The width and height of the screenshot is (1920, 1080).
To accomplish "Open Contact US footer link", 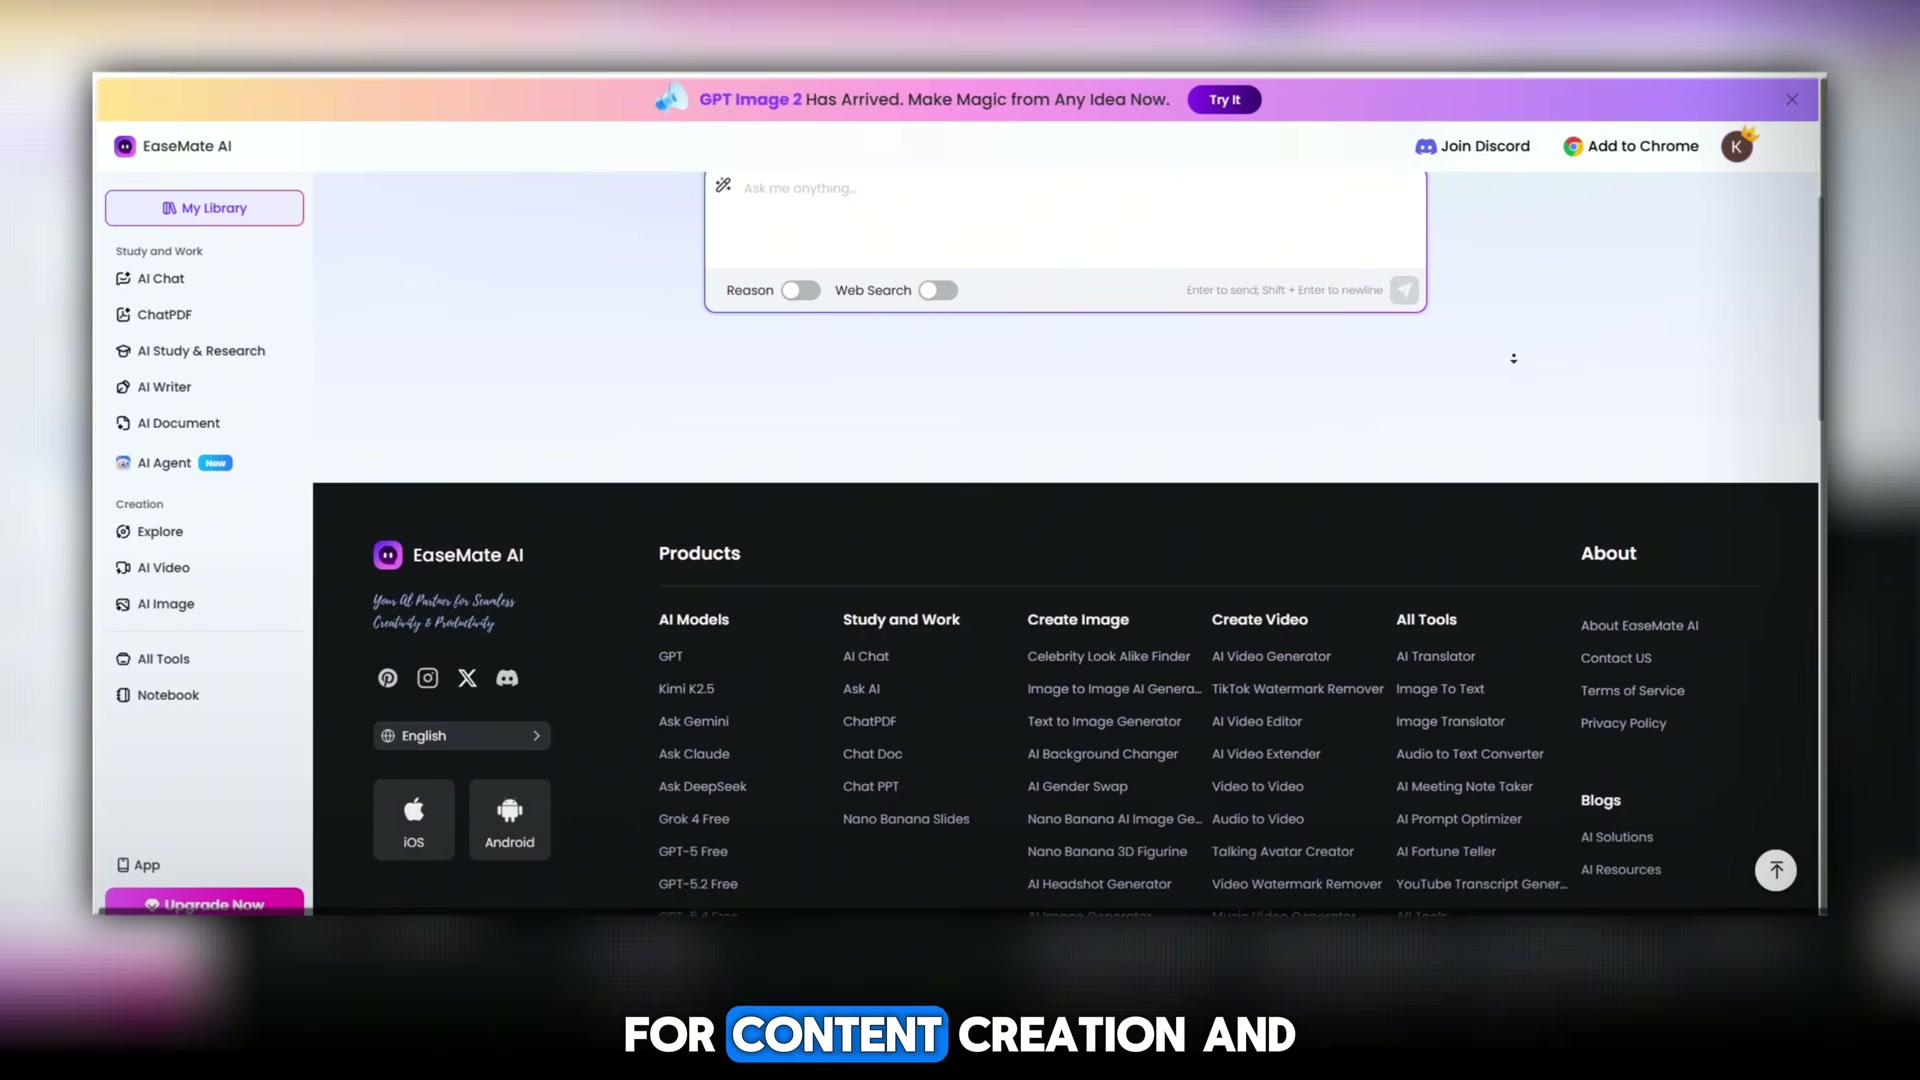I will (x=1616, y=658).
